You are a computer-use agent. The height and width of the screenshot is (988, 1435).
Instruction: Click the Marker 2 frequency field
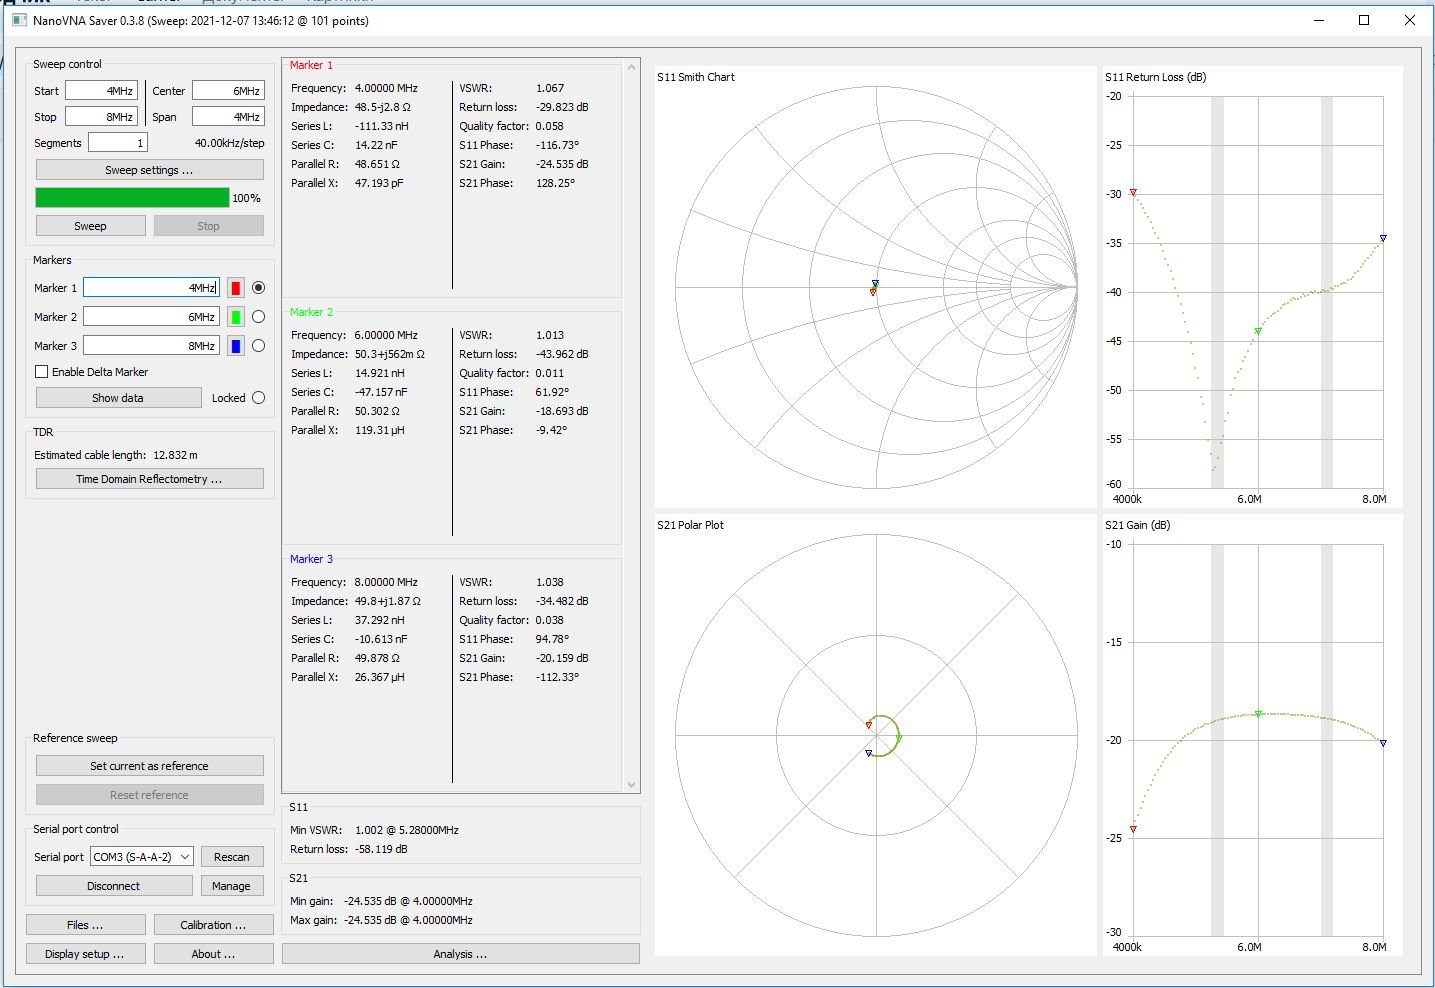pyautogui.click(x=151, y=317)
